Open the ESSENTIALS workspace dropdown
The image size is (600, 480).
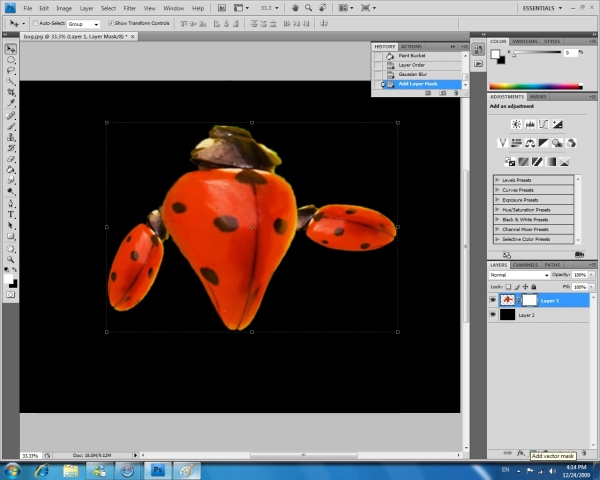[x=542, y=8]
